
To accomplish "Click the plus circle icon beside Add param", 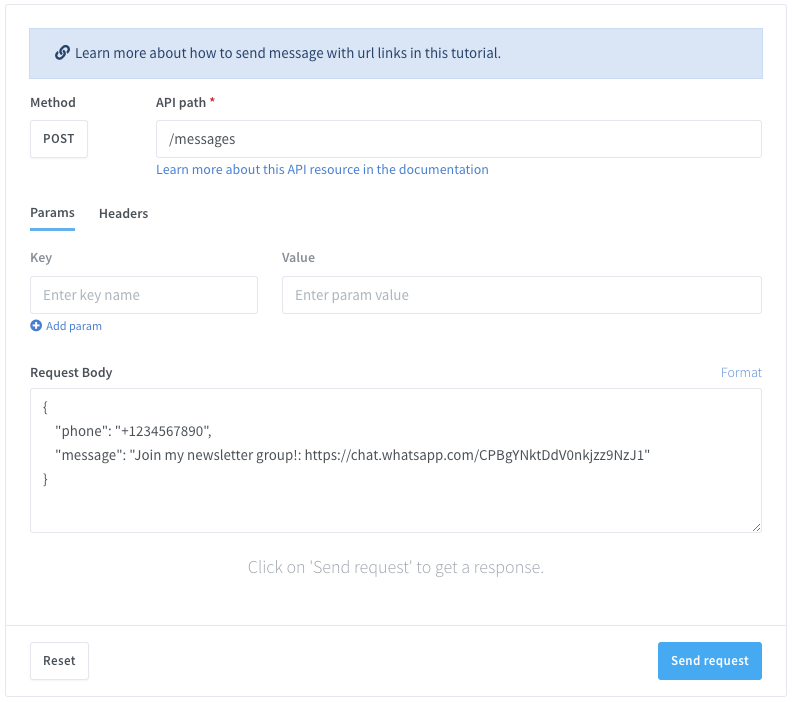I will tap(36, 326).
